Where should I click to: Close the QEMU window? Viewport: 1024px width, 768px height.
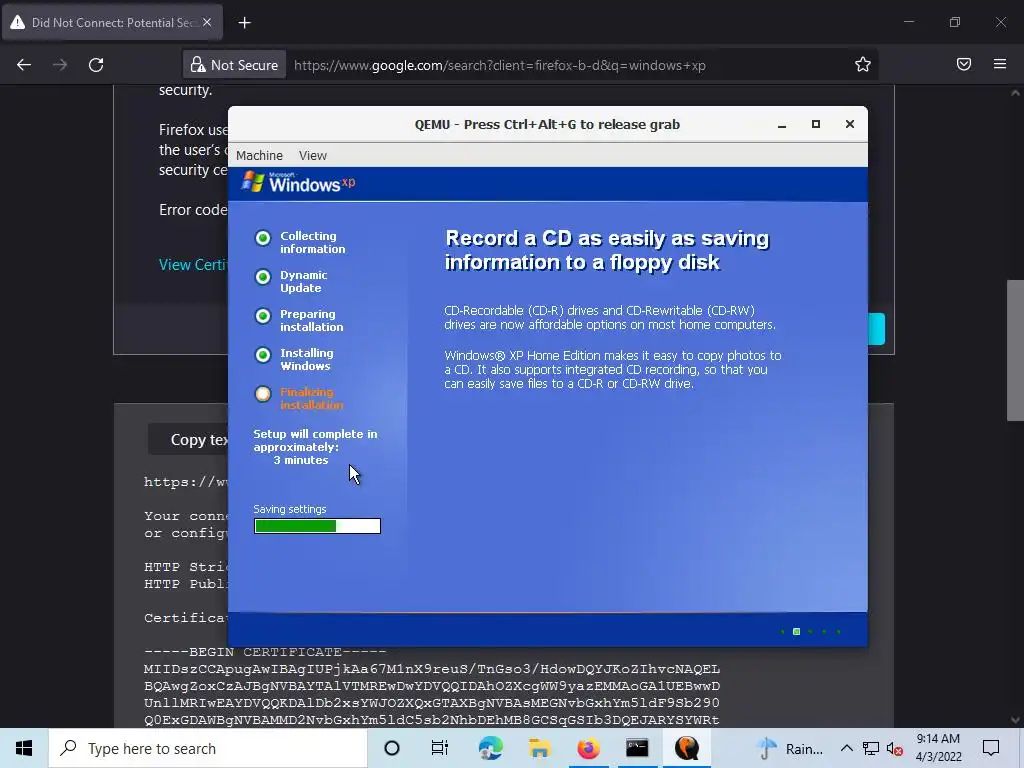[850, 124]
